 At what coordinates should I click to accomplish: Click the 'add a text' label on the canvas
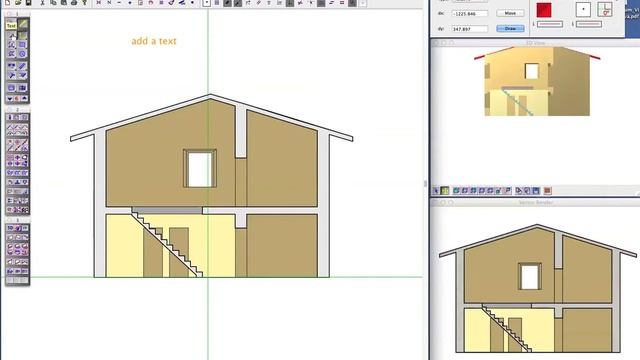154,41
